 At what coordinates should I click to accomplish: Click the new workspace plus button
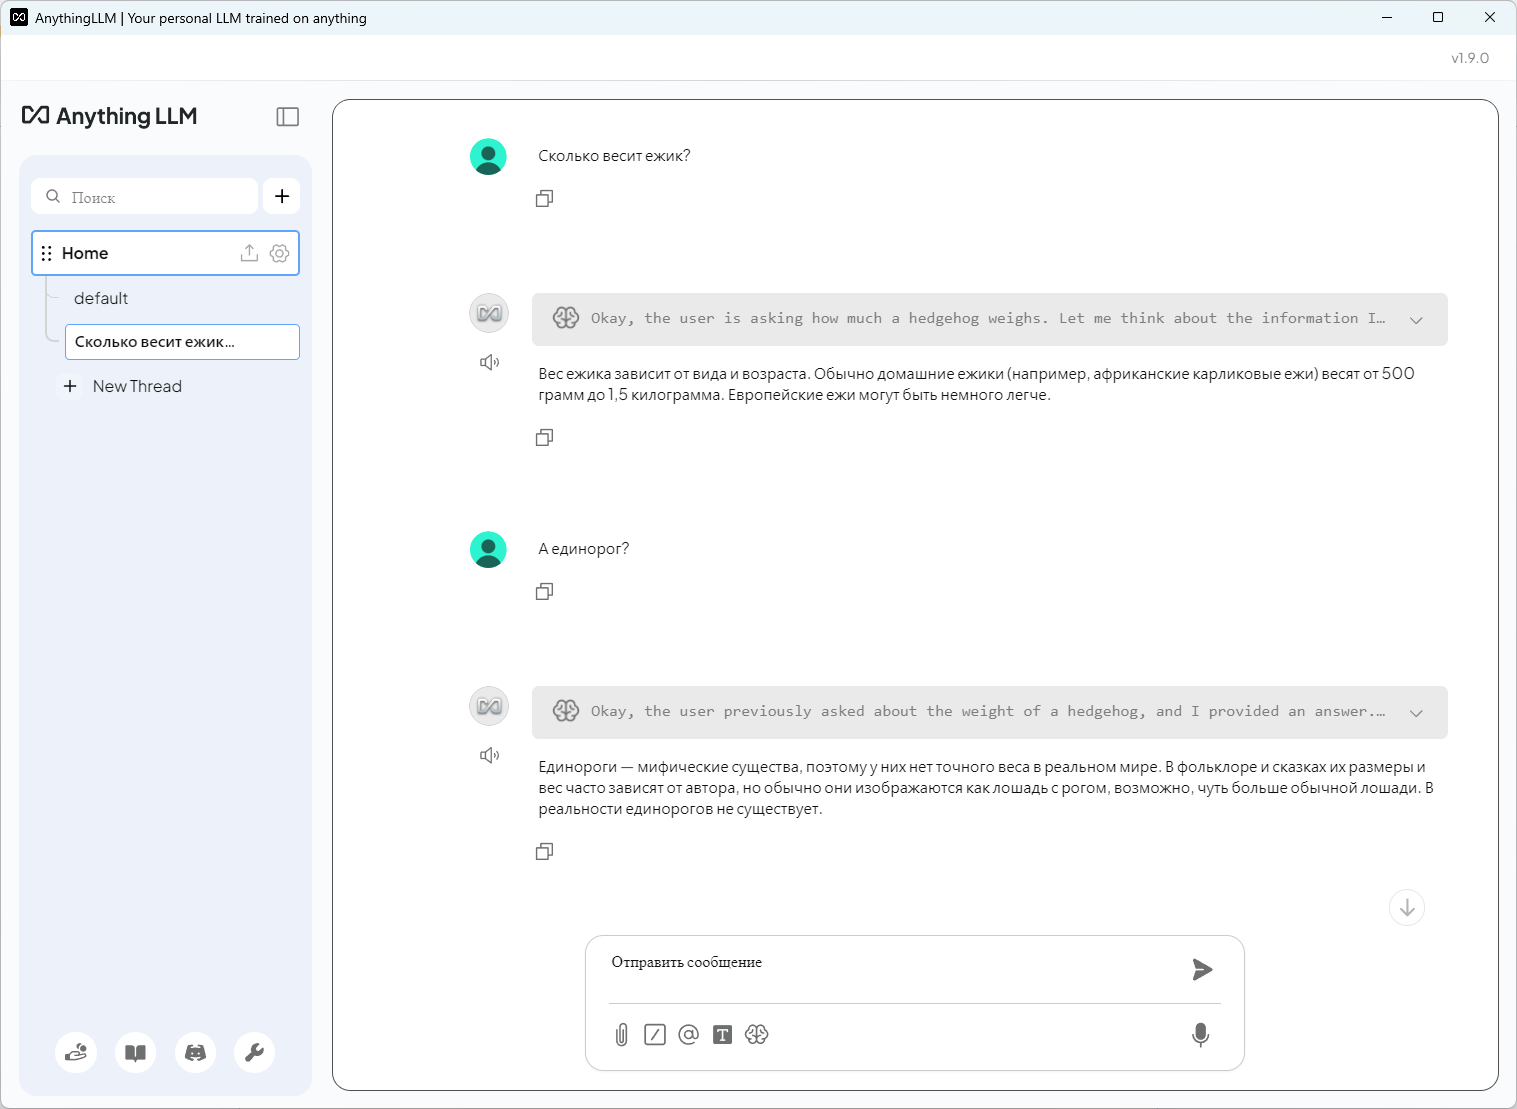pyautogui.click(x=282, y=196)
